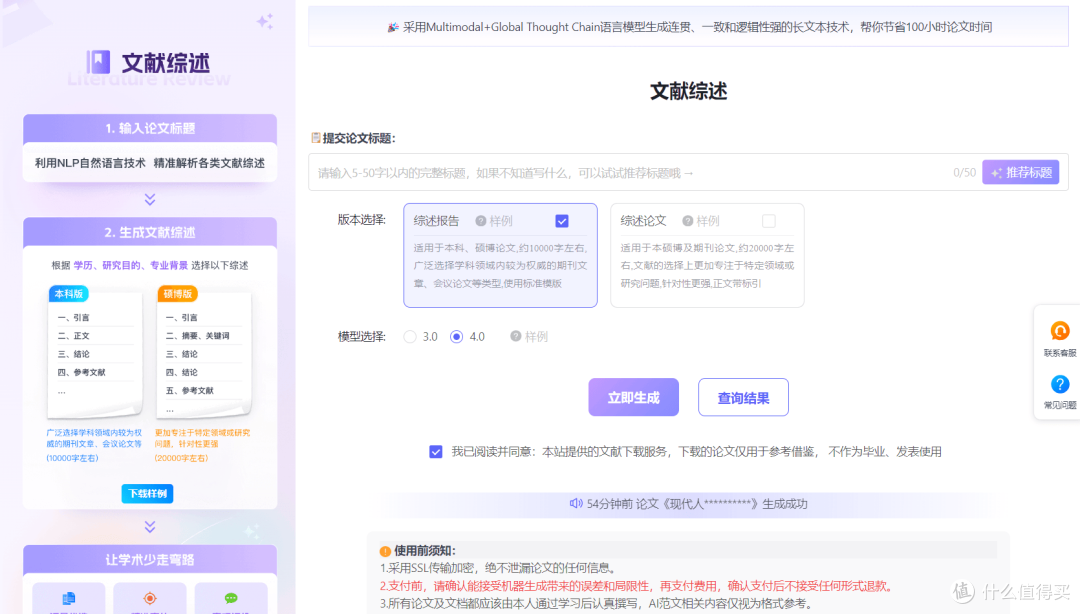Open the 常见问题 question mark icon
Viewport: 1080px width, 614px height.
point(1059,384)
